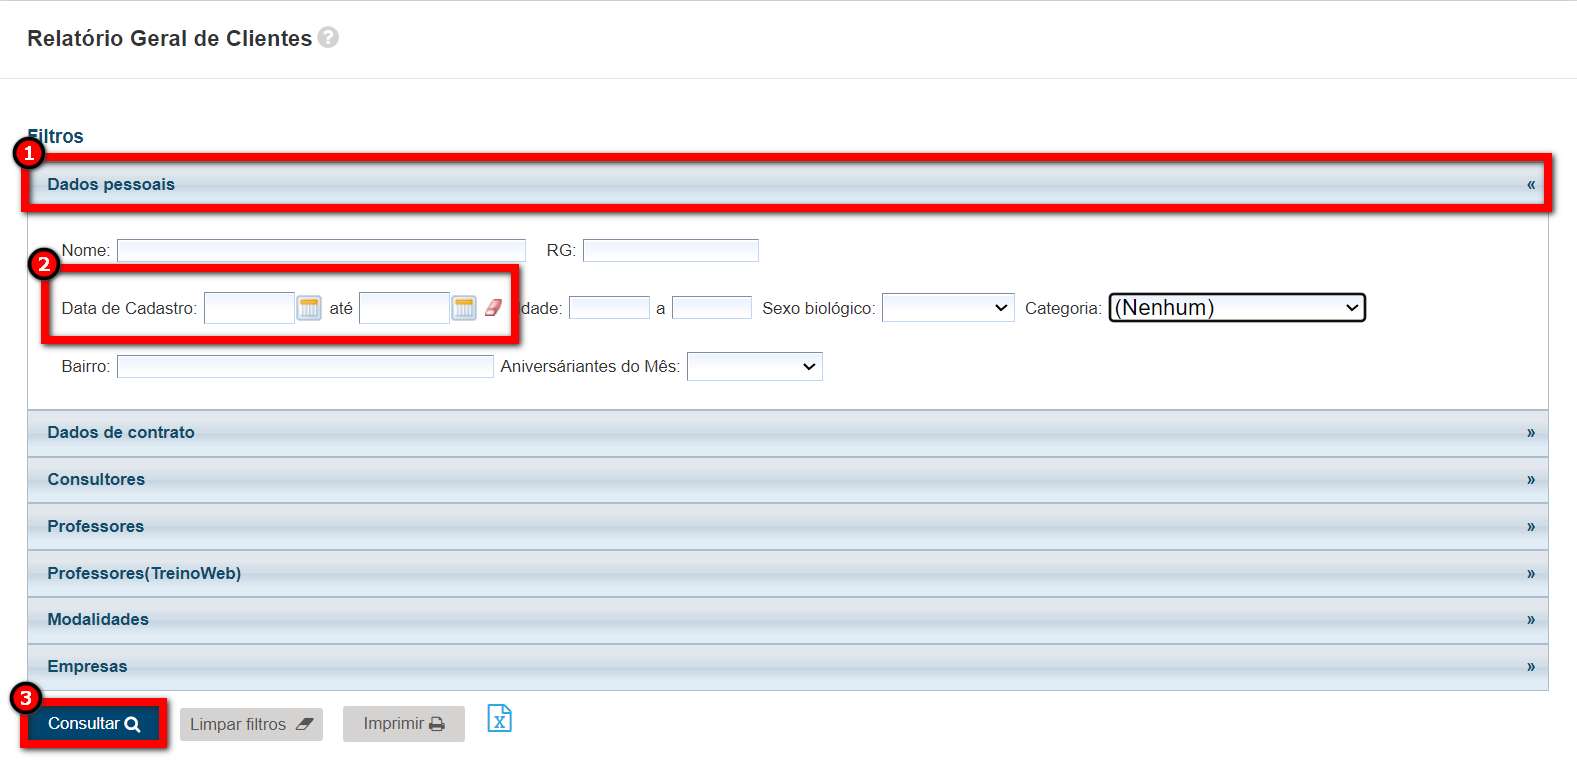
Task: Click the Limpar filtros button
Action: coord(251,724)
